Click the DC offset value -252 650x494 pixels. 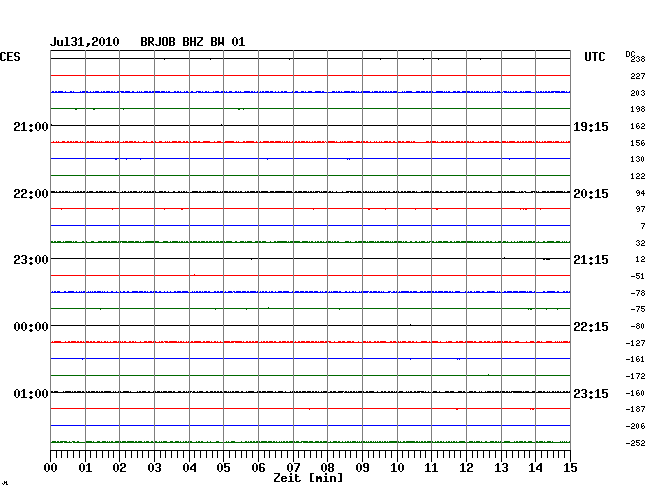[x=635, y=443]
